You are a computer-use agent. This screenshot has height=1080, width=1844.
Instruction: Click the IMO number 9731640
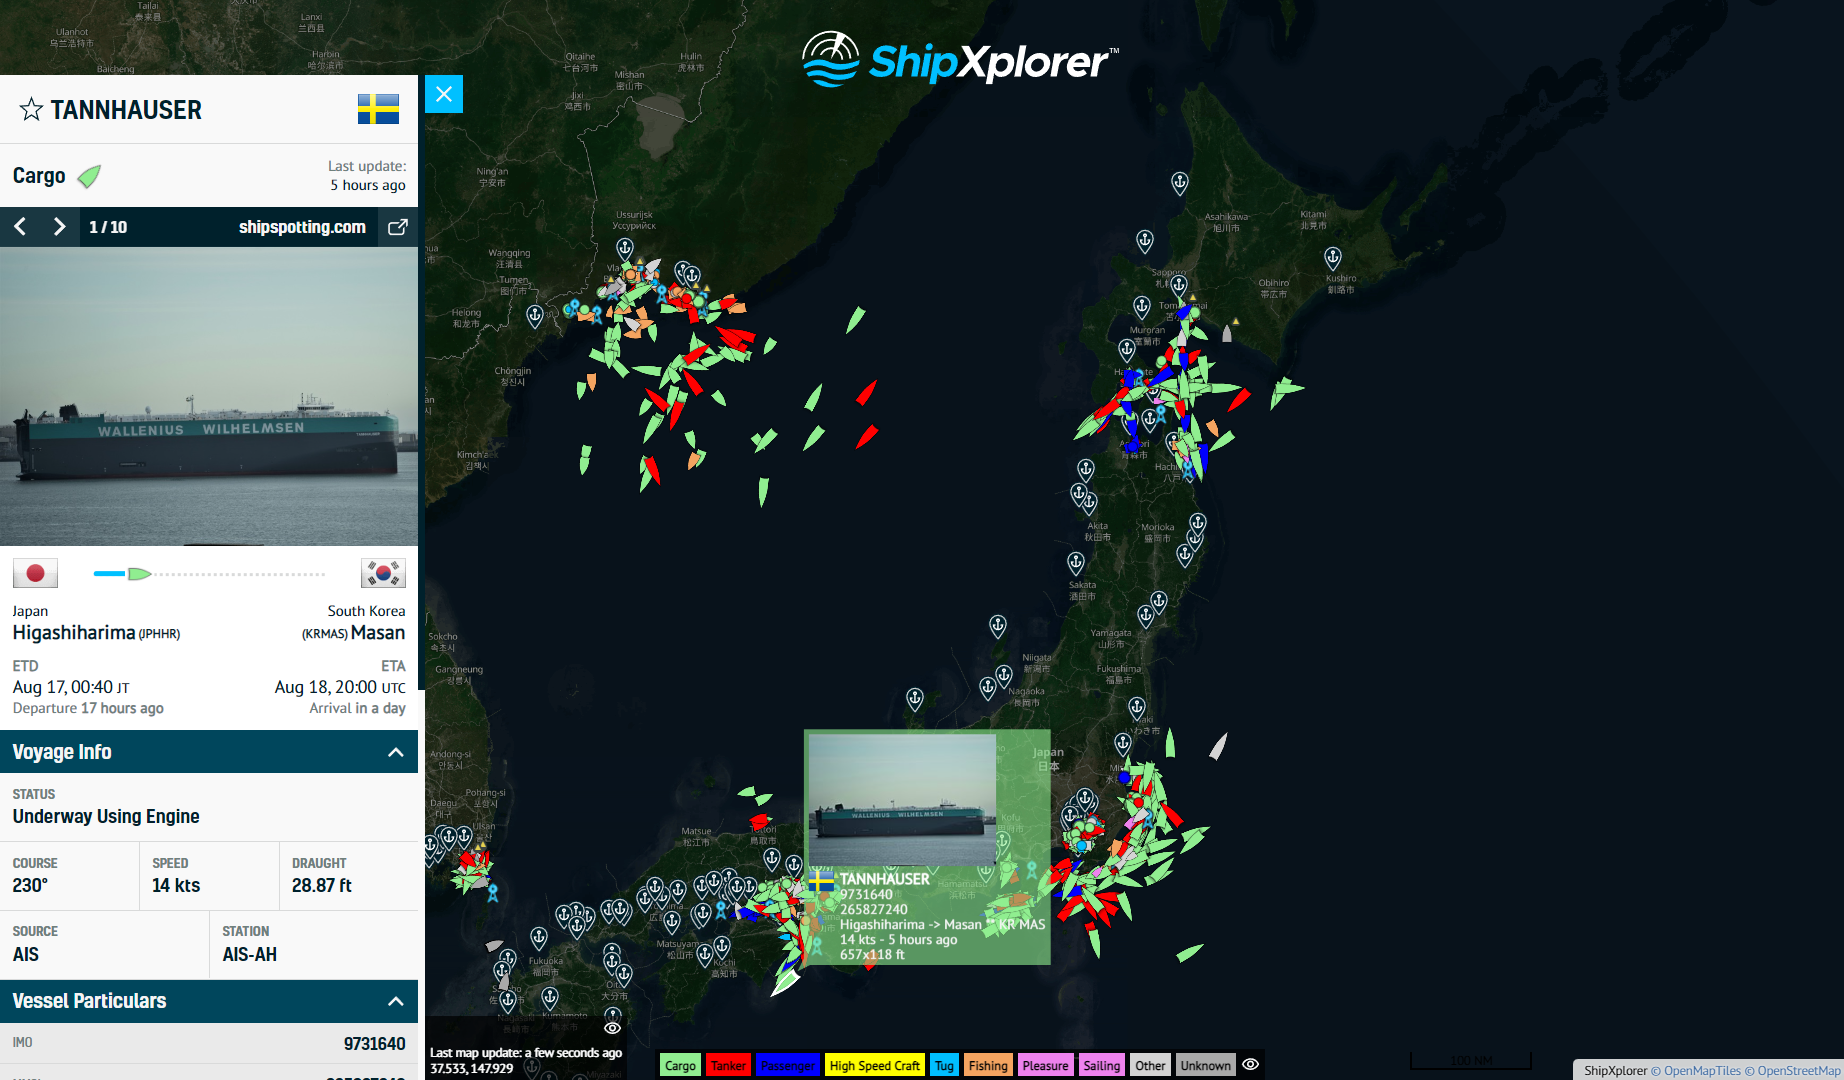375,1044
